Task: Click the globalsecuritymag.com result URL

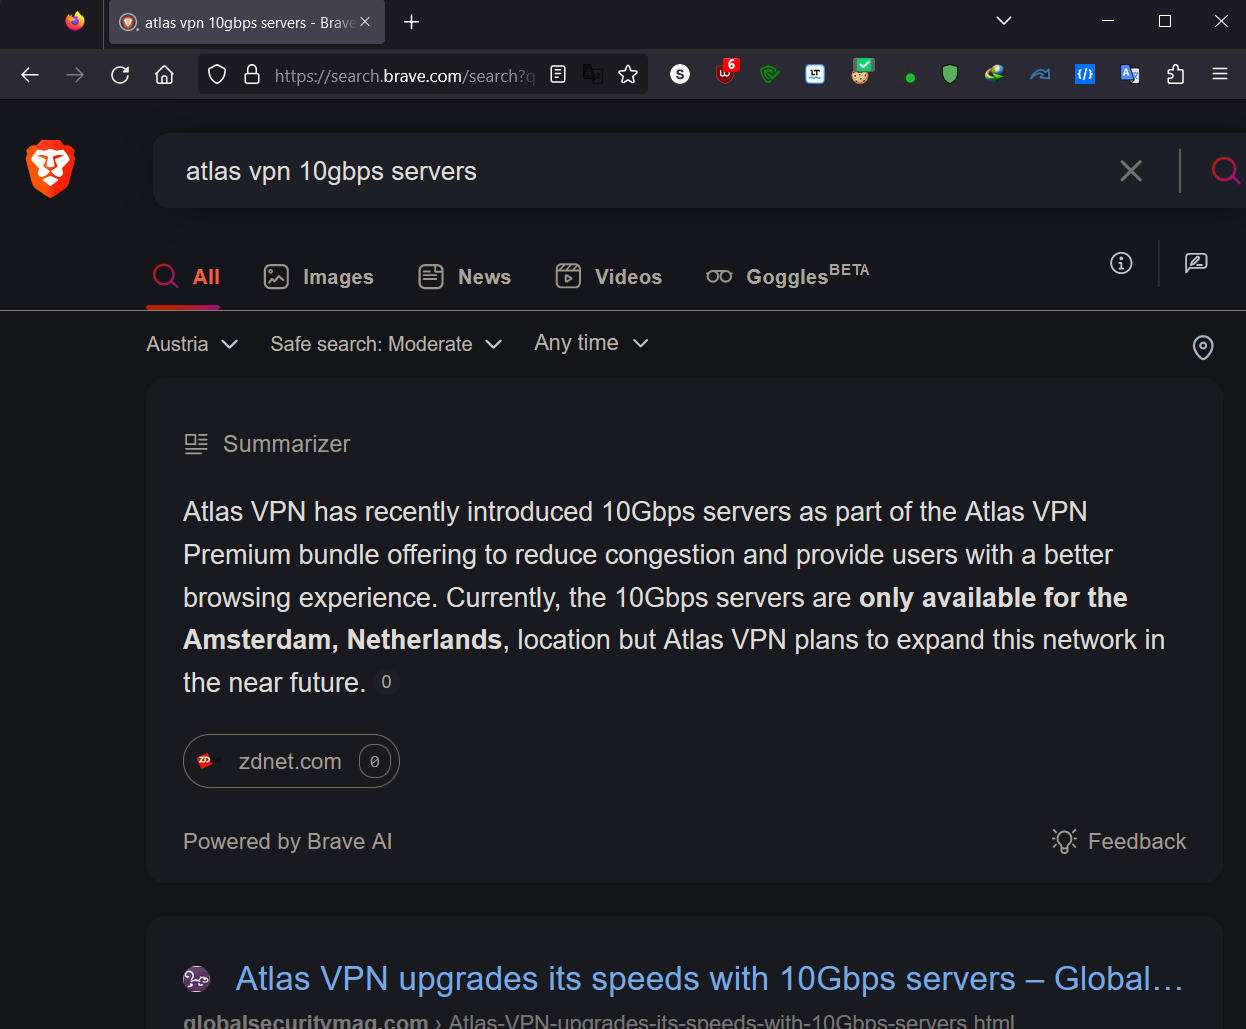Action: point(598,1020)
